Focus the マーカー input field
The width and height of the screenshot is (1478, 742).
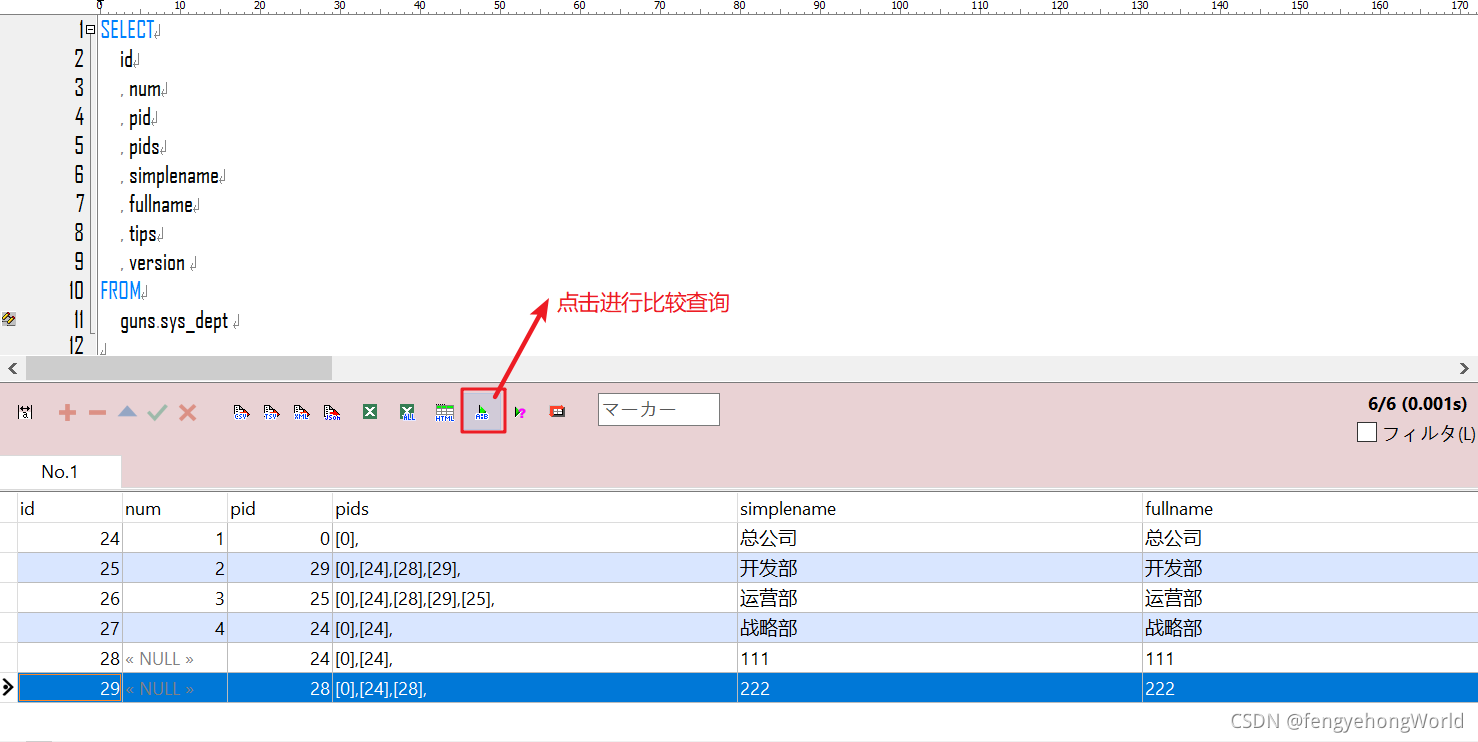click(658, 409)
